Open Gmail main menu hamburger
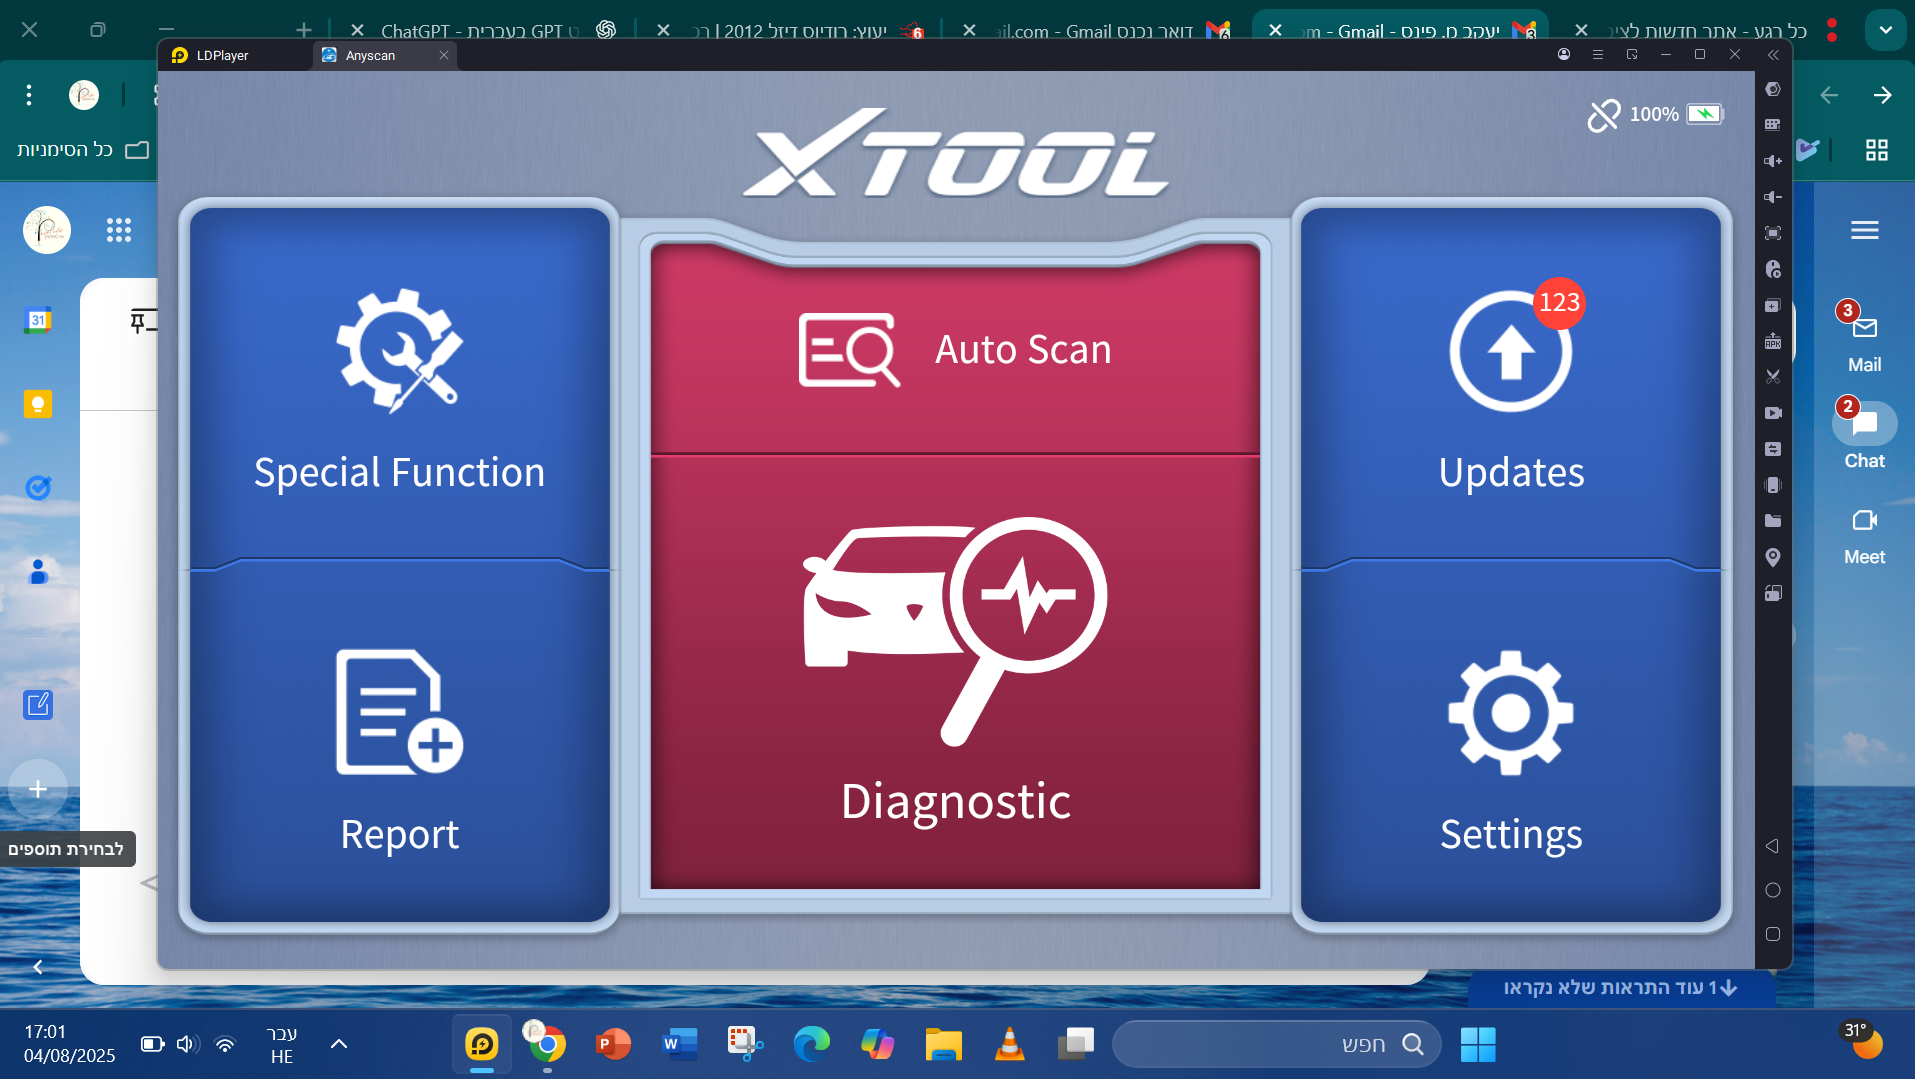 [1865, 230]
